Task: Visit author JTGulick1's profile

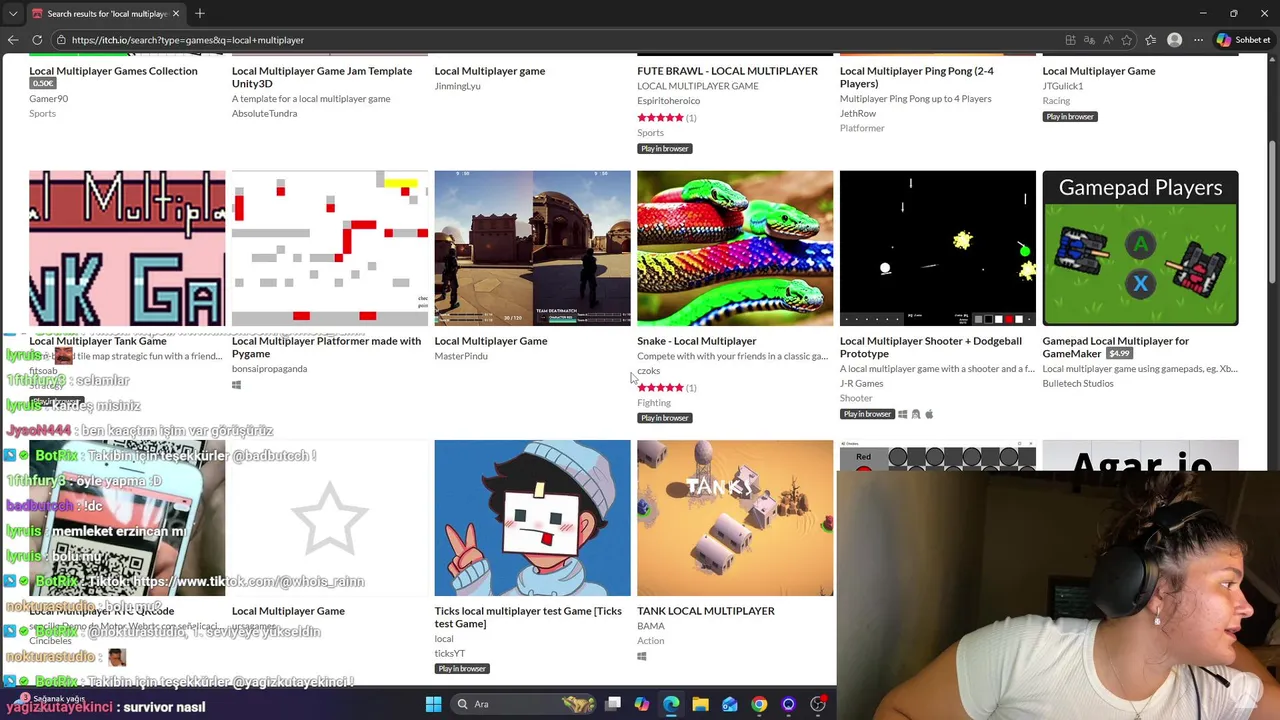Action: pos(1062,86)
